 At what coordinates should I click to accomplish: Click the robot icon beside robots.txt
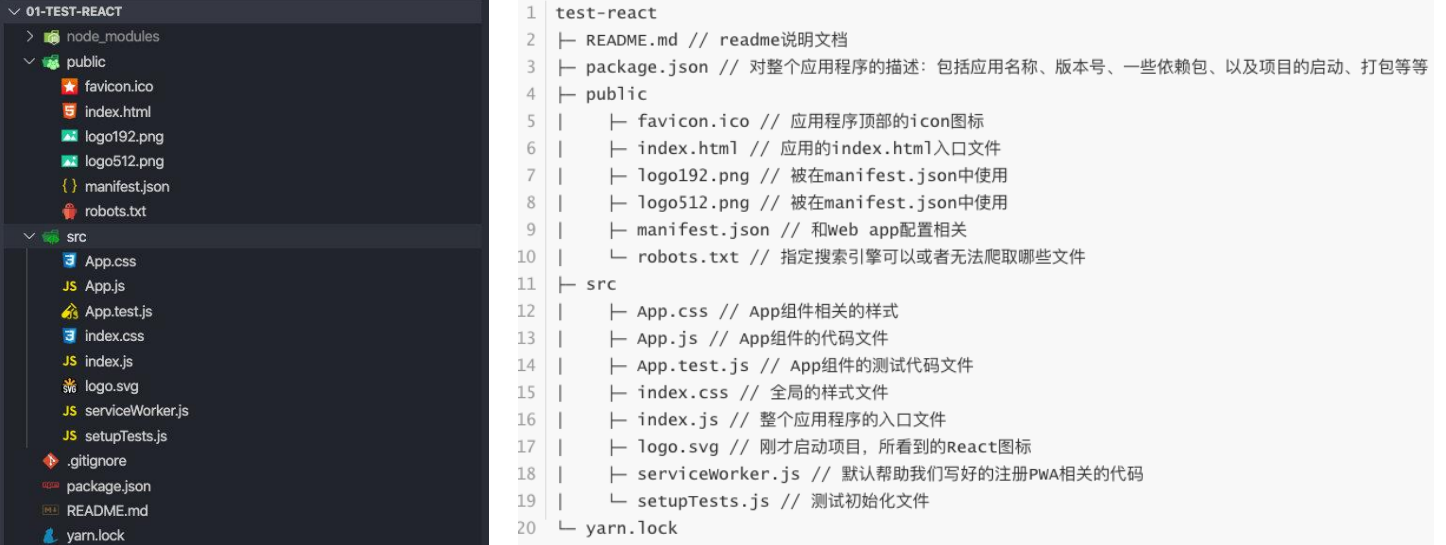point(69,212)
